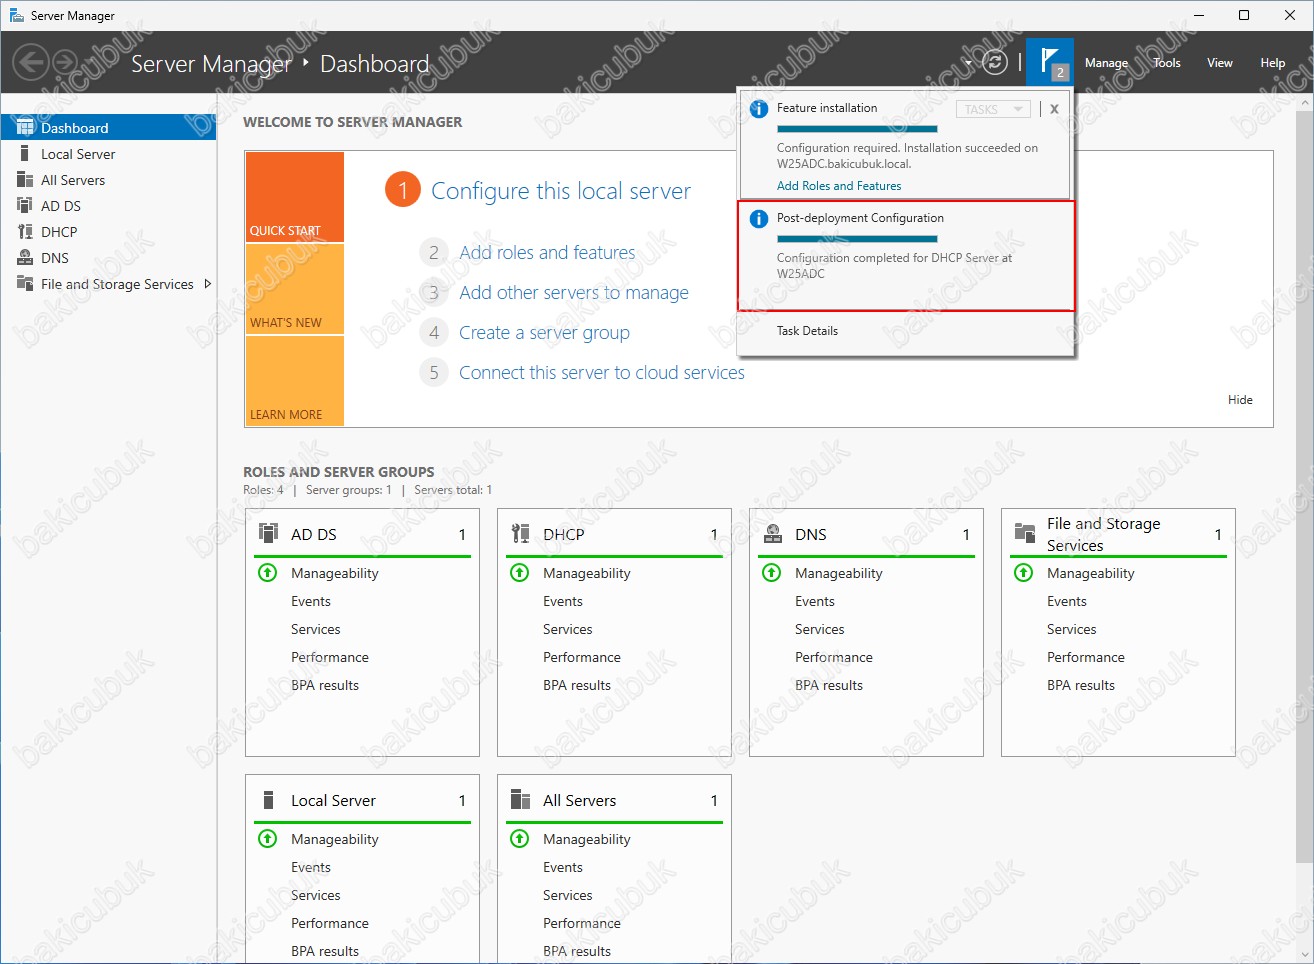Click green status icon in Local Server tile
Screen dimensions: 1314x964
(268, 839)
